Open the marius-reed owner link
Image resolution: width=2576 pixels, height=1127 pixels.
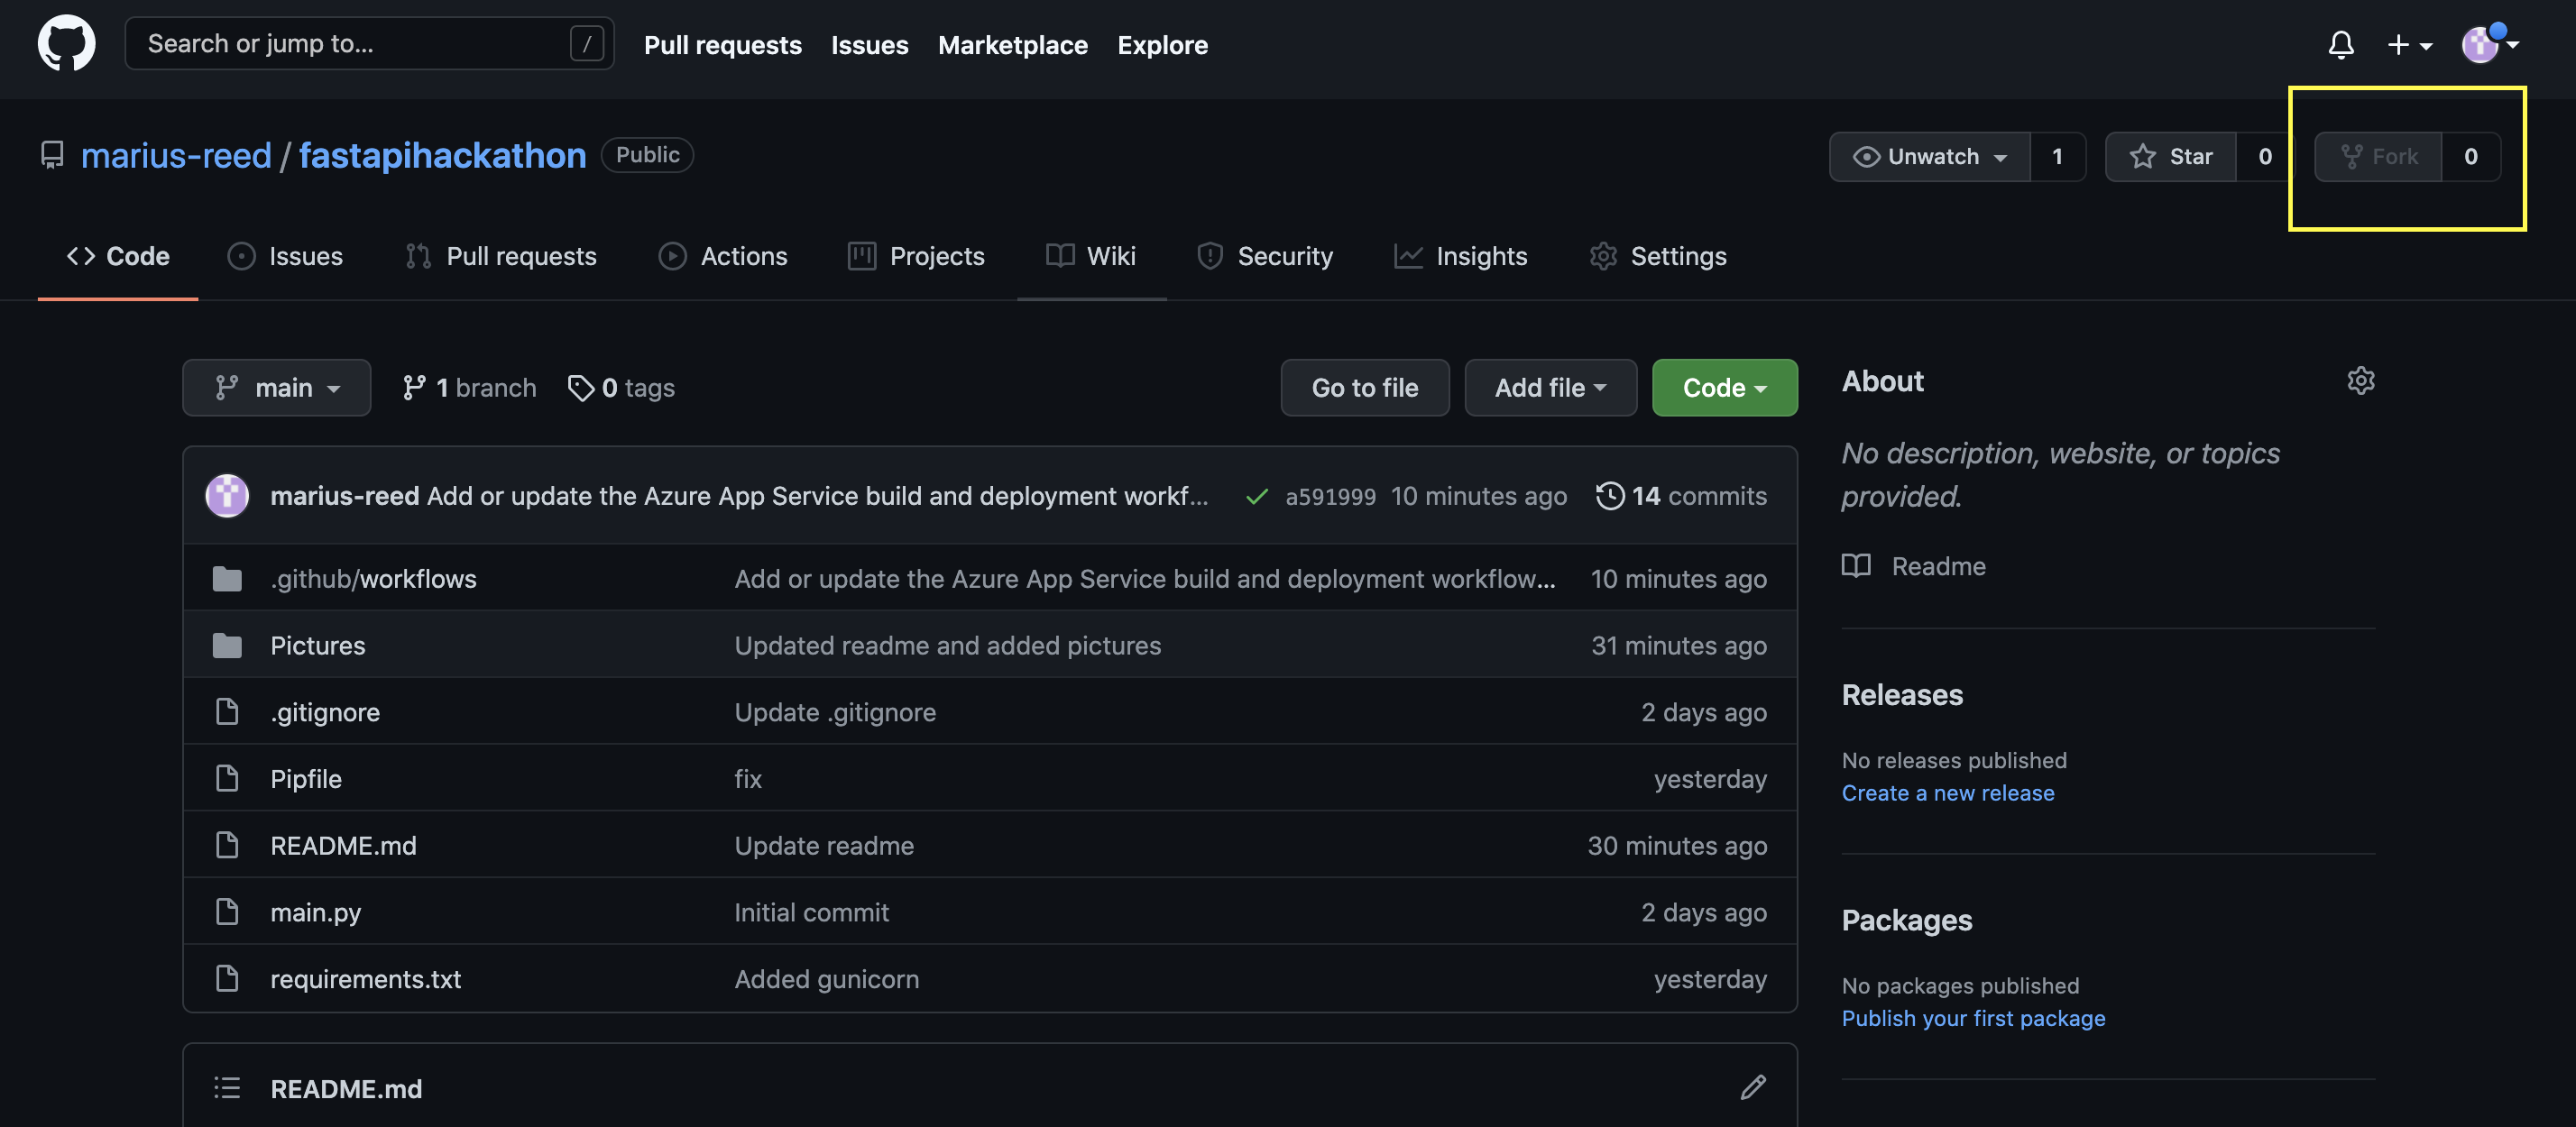point(176,155)
